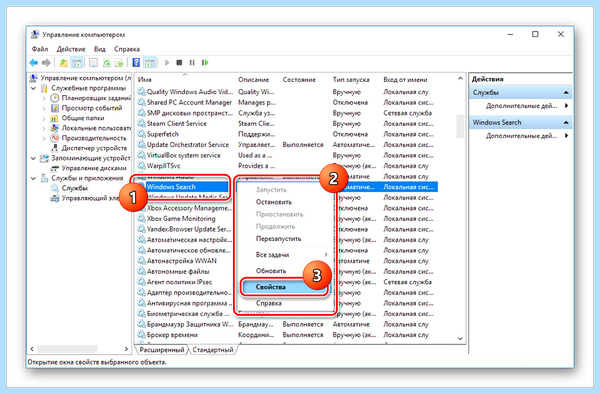
Task: Click the services list vertical scrollbar thumb
Action: pos(460,126)
